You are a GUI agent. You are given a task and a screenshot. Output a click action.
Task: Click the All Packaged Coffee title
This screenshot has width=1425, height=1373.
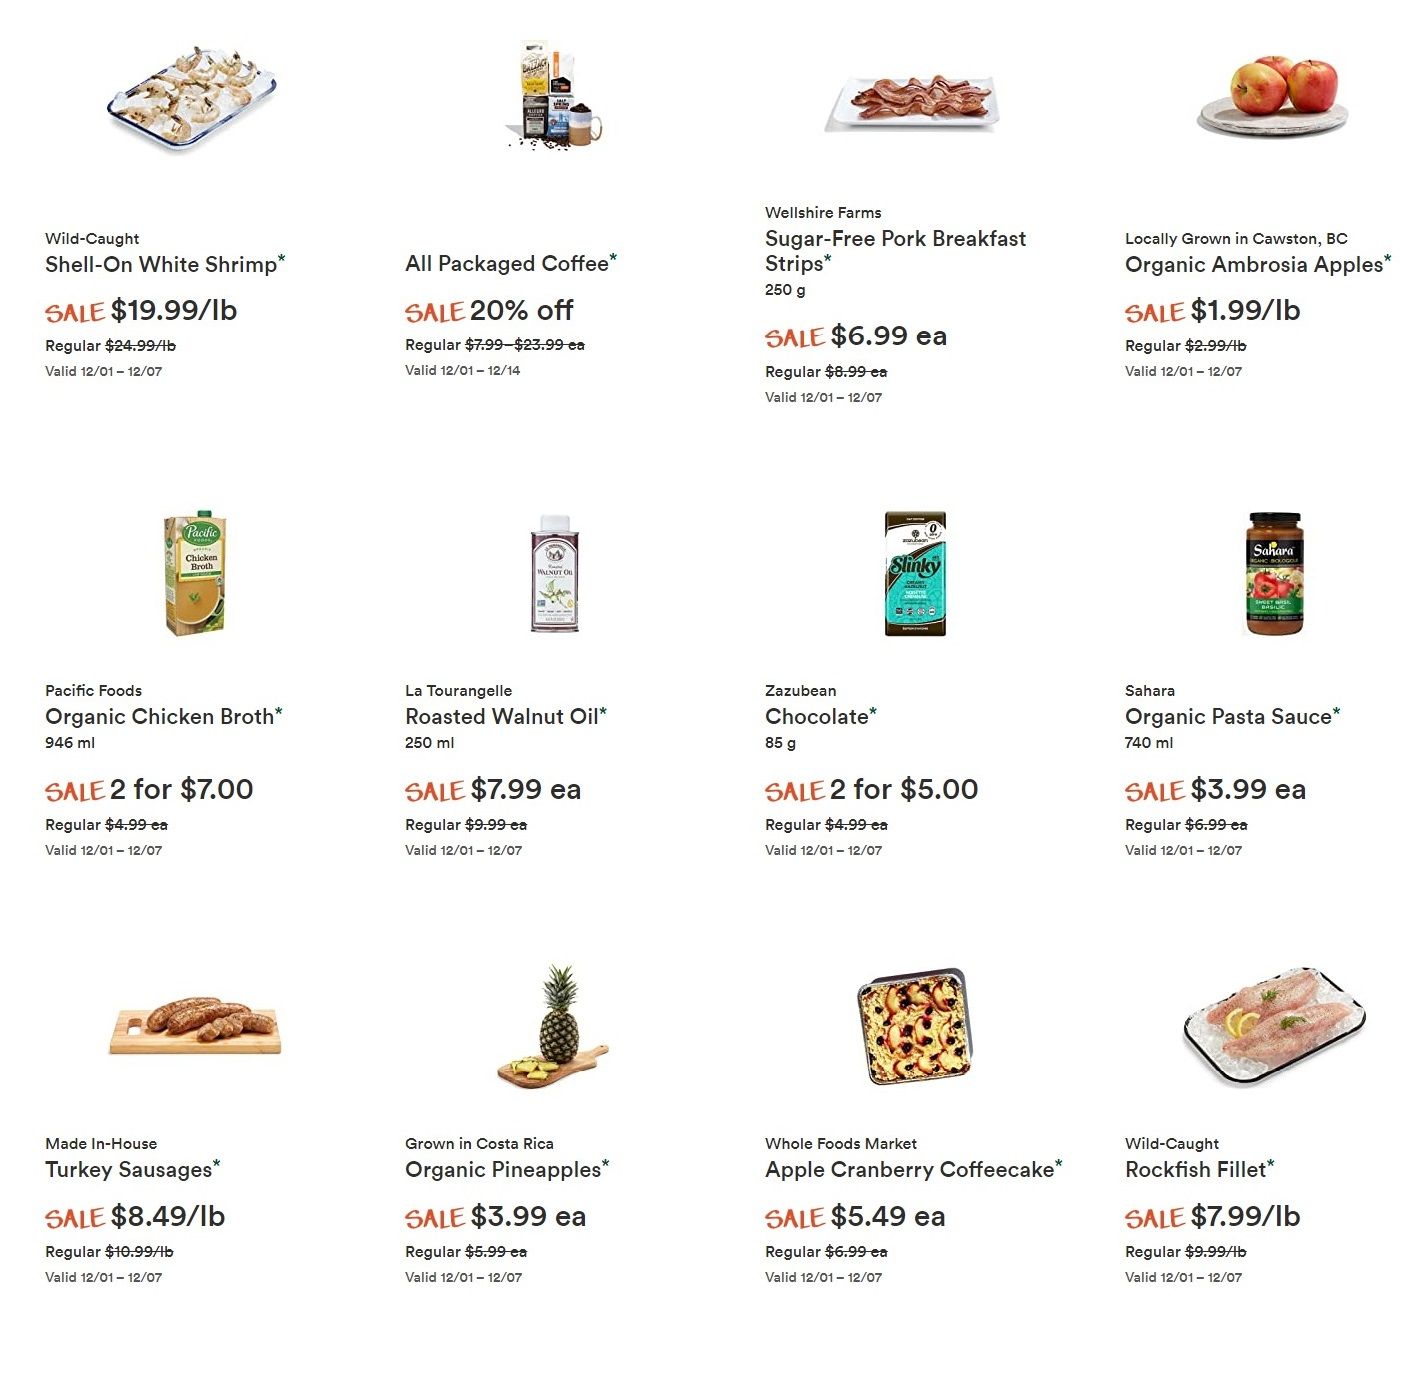506,263
